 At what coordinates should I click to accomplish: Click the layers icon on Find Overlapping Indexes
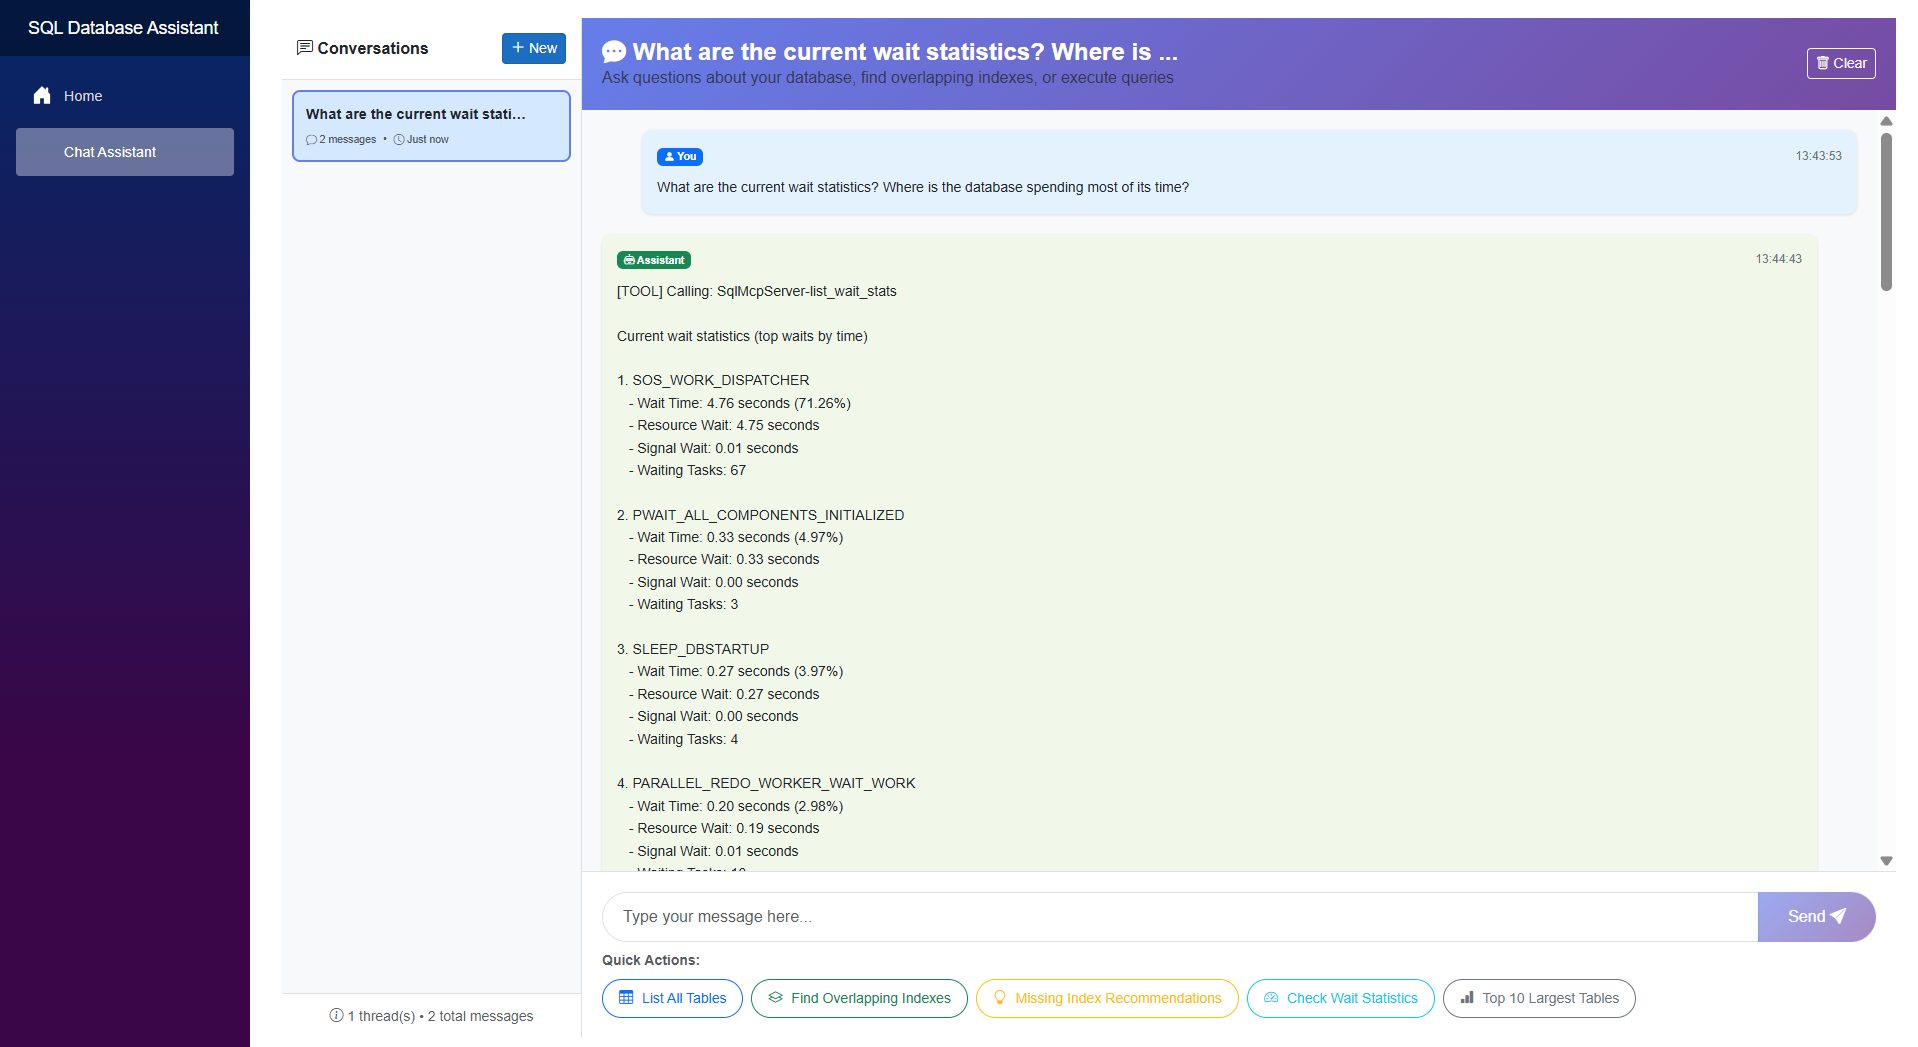[x=775, y=998]
